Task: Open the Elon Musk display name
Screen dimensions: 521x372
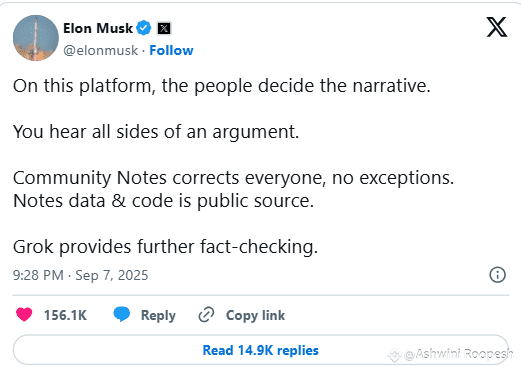Action: tap(98, 28)
